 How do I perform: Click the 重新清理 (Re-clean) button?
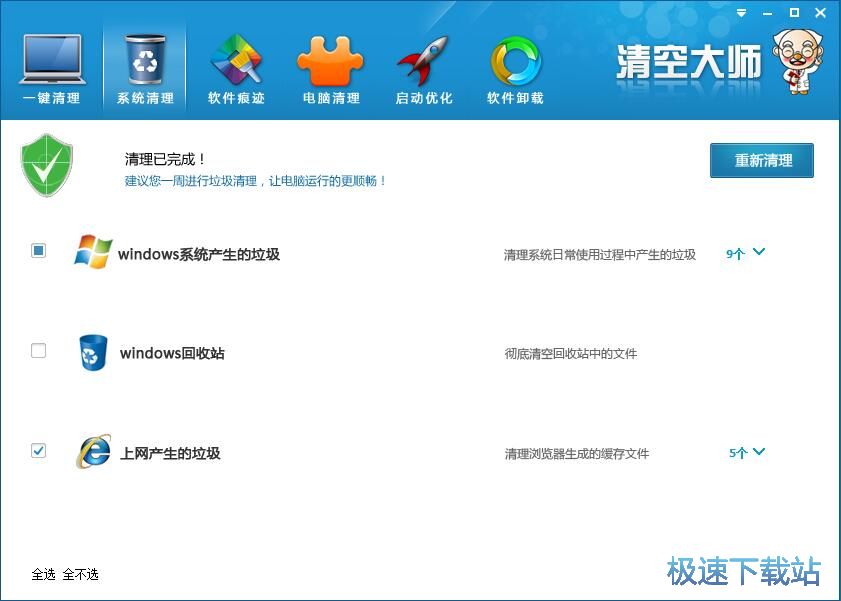tap(762, 160)
